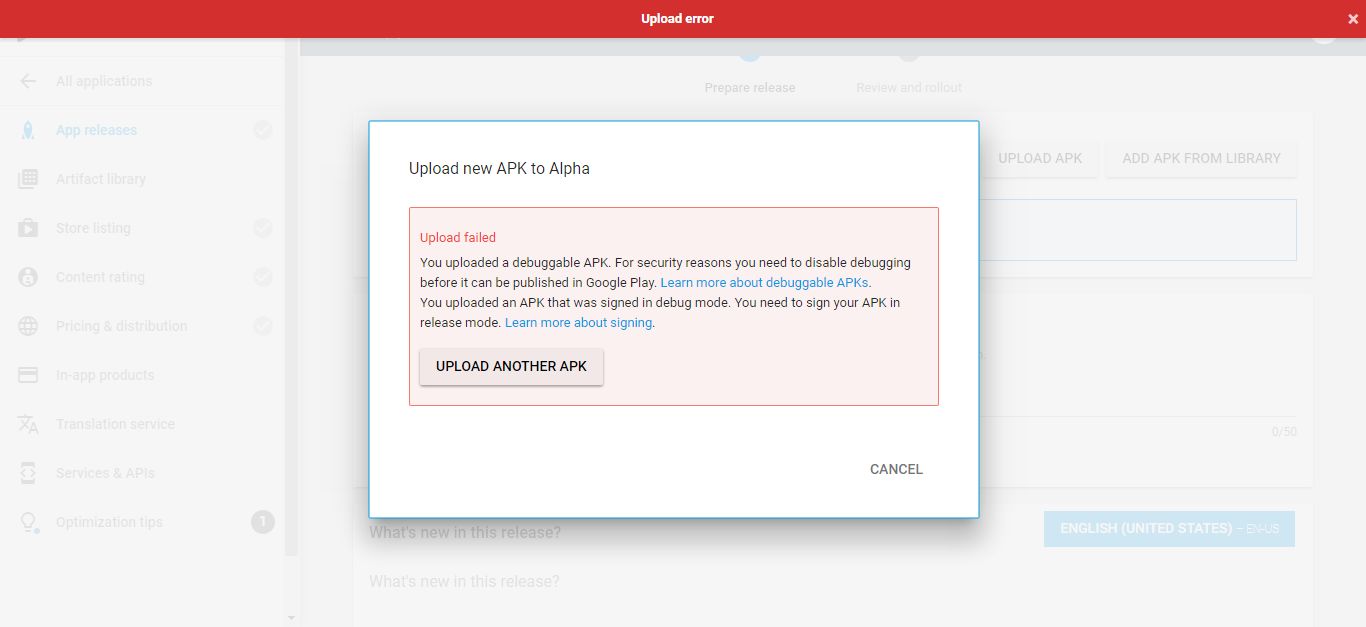Click the Upload failed heading text
The image size is (1366, 627).
tap(458, 238)
